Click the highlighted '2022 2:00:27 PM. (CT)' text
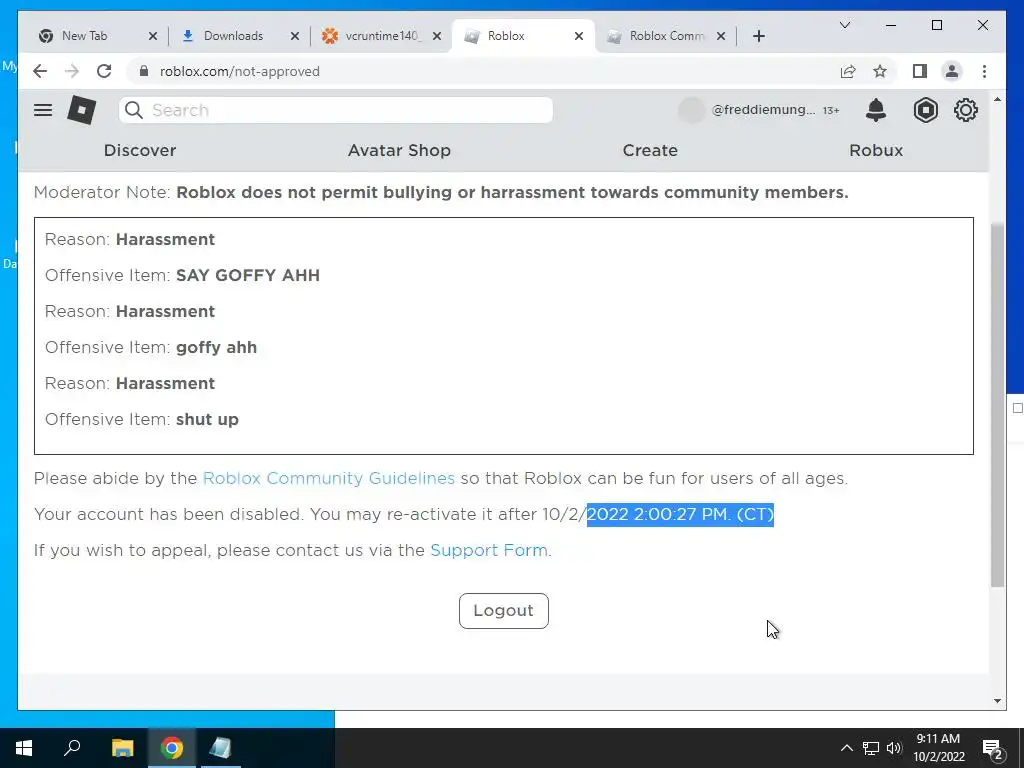This screenshot has height=768, width=1024. (680, 514)
